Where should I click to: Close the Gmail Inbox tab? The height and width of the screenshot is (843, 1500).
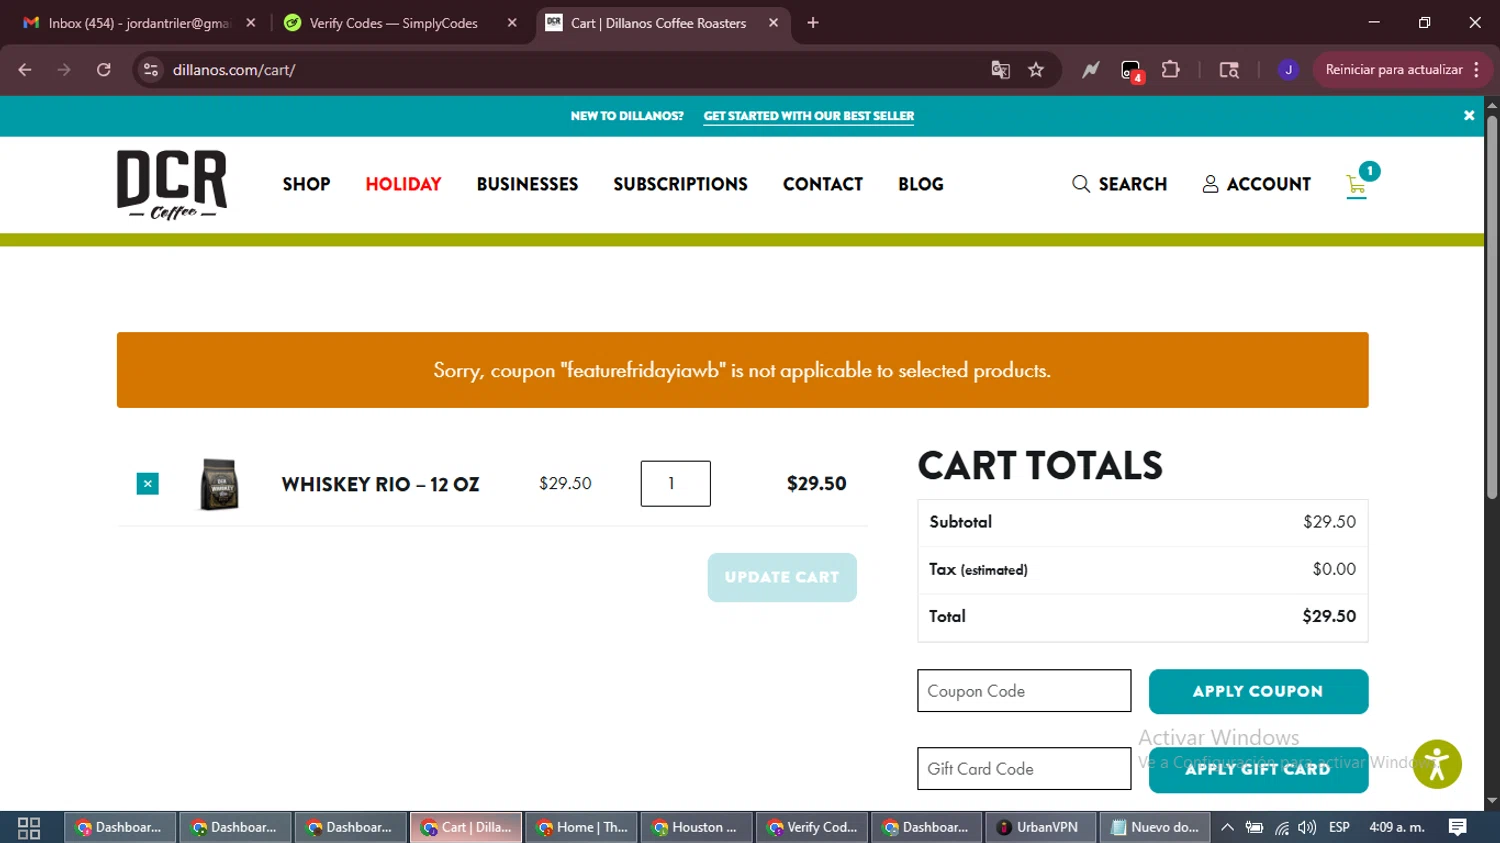(x=251, y=23)
